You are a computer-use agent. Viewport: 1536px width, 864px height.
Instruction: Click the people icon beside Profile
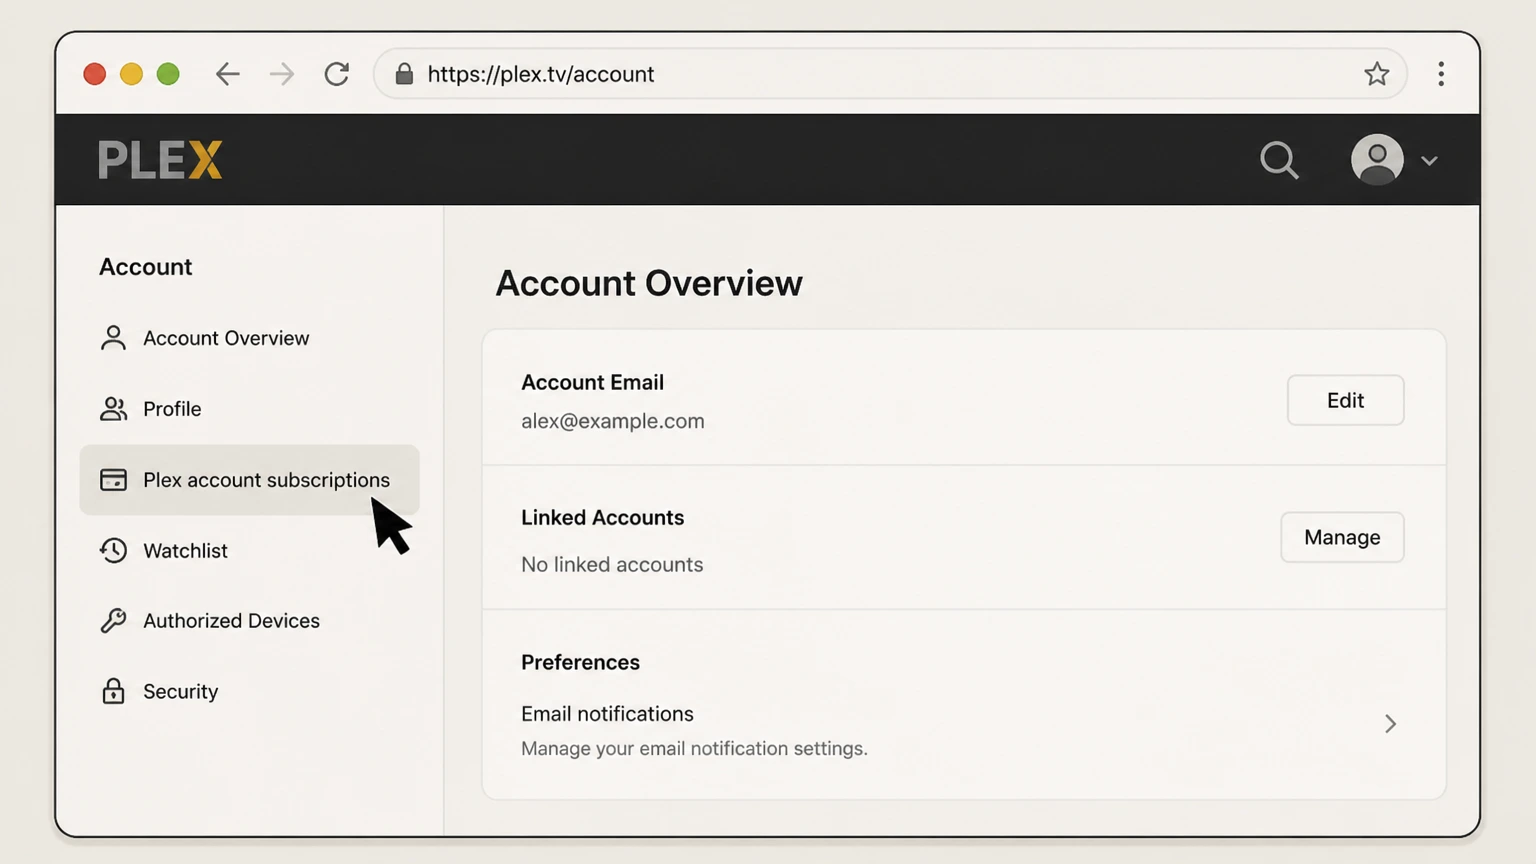tap(113, 409)
